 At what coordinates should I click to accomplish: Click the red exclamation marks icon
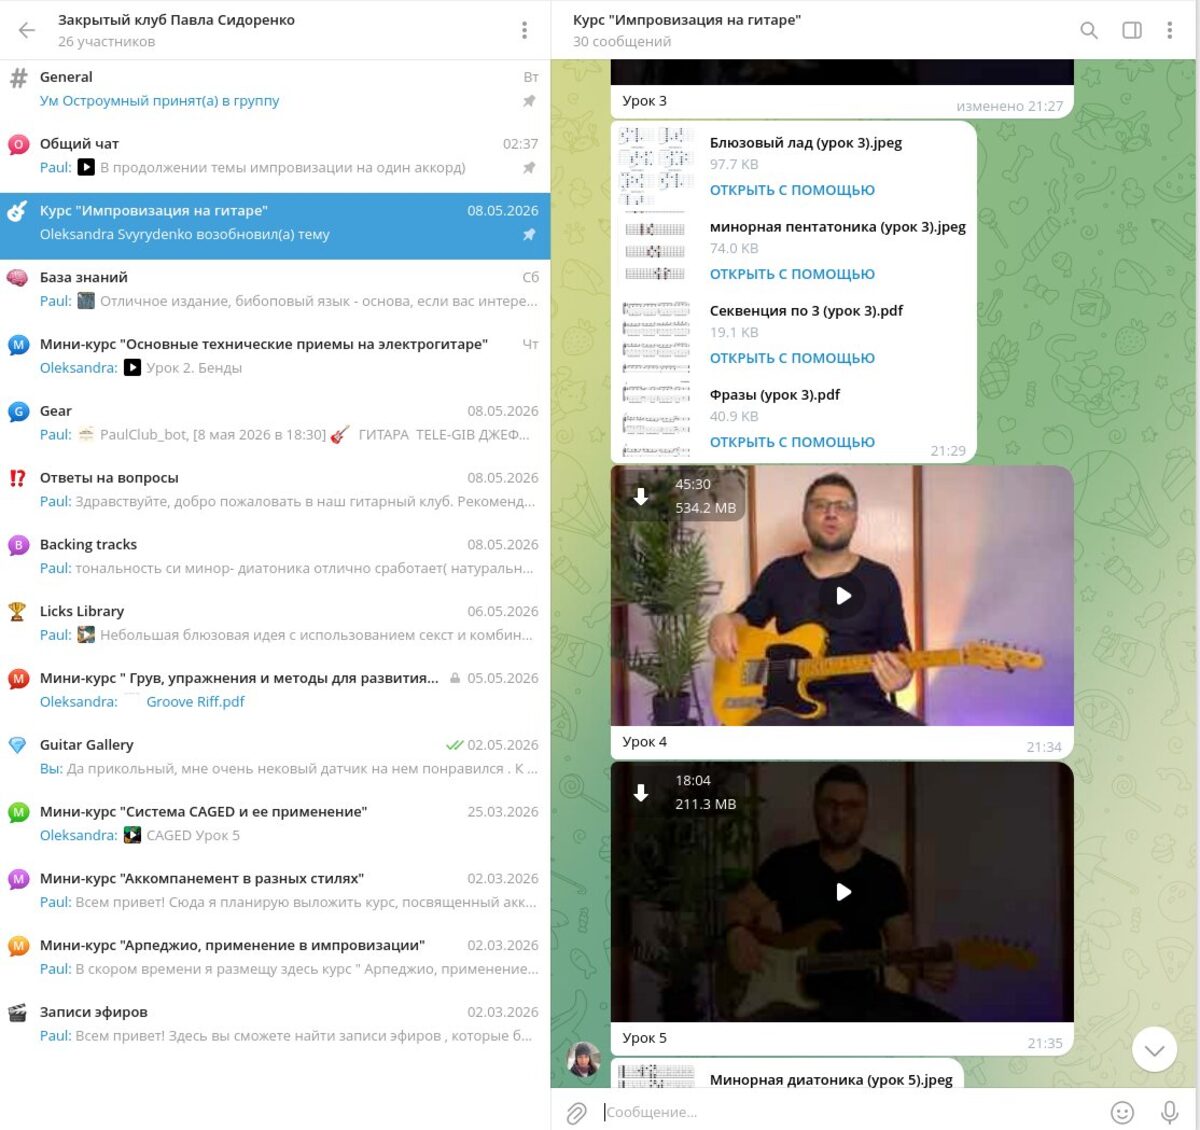tap(18, 478)
